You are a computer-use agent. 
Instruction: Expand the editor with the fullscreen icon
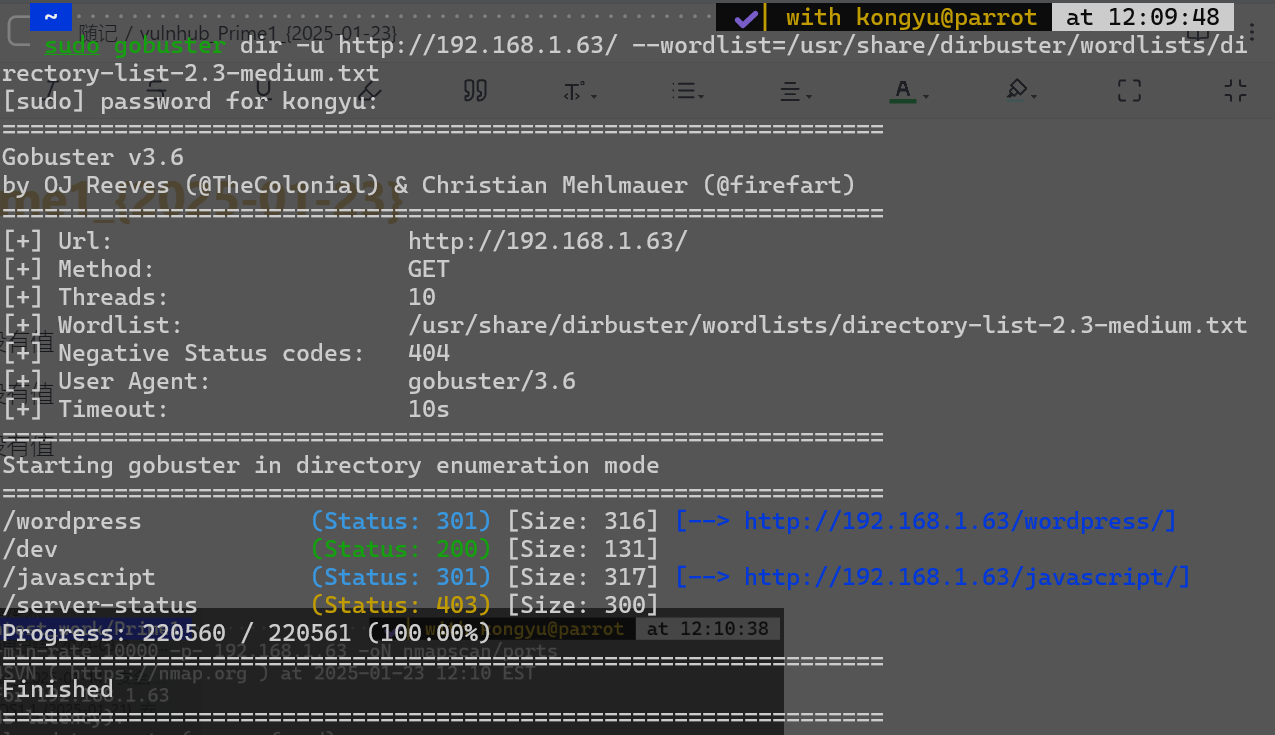pos(1129,91)
